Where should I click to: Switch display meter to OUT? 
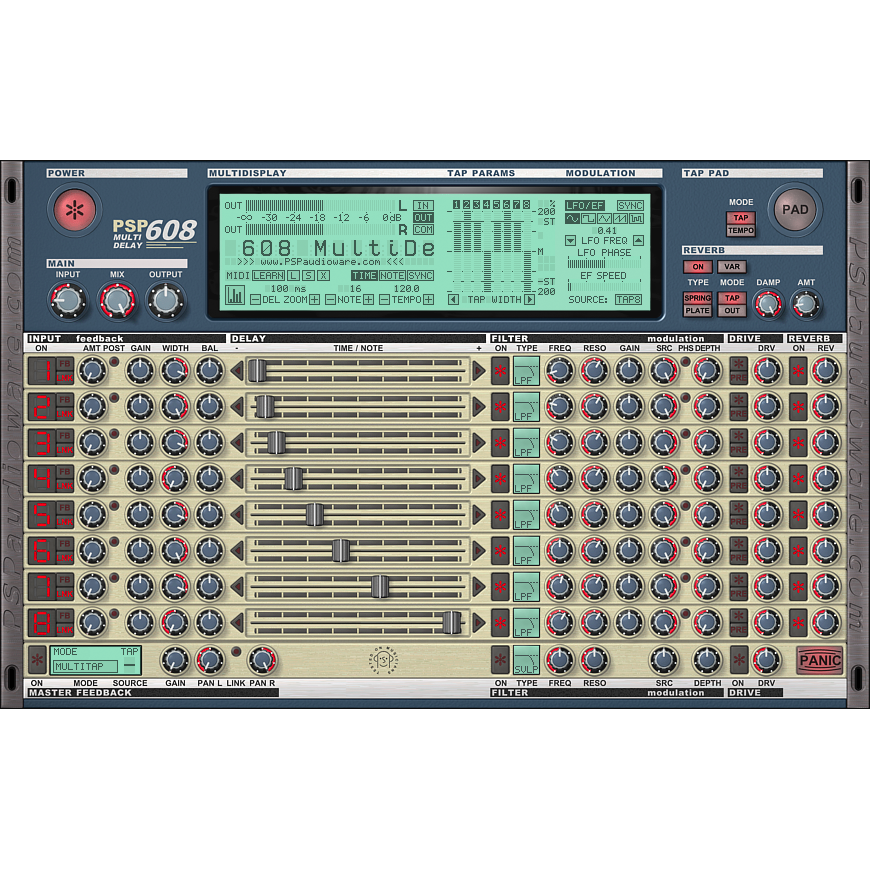click(x=423, y=218)
